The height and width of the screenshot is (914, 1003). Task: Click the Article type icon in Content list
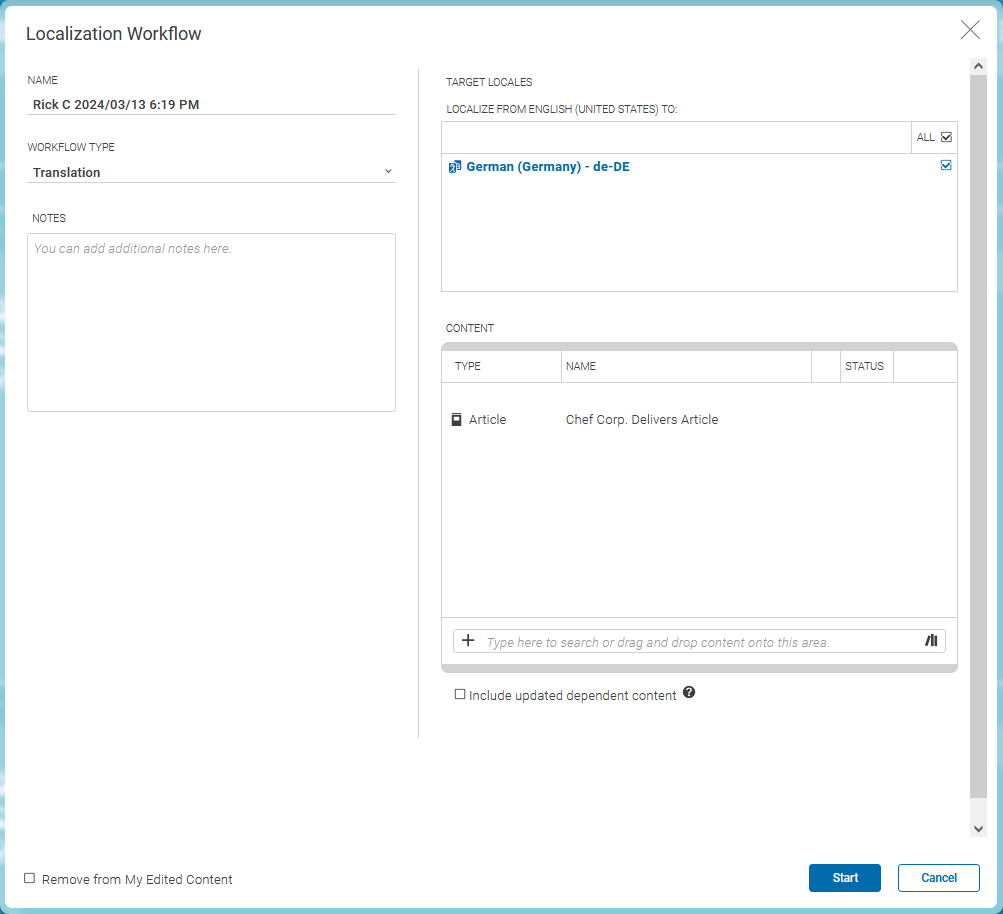click(456, 419)
